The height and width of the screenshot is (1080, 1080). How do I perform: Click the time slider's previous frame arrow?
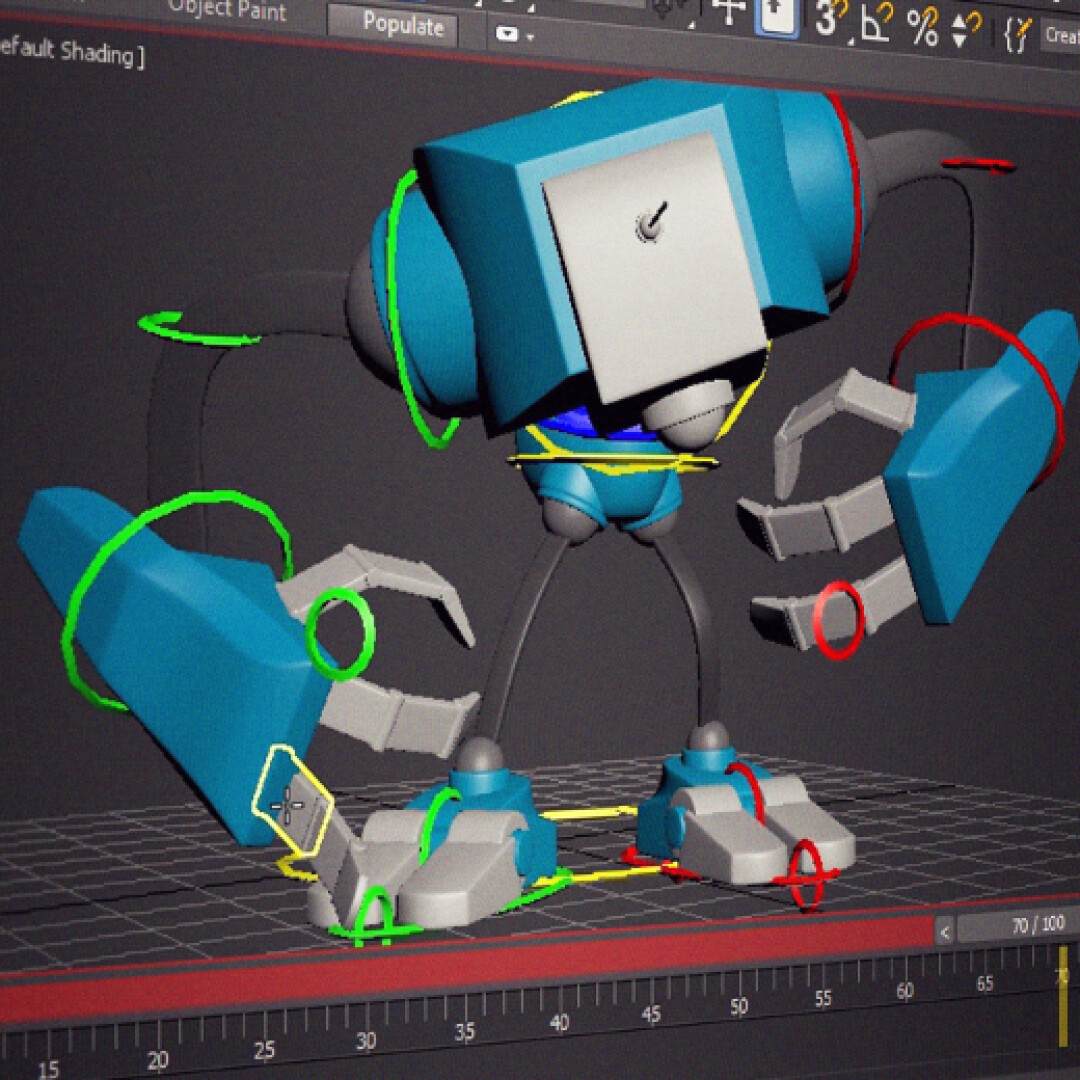pos(944,932)
